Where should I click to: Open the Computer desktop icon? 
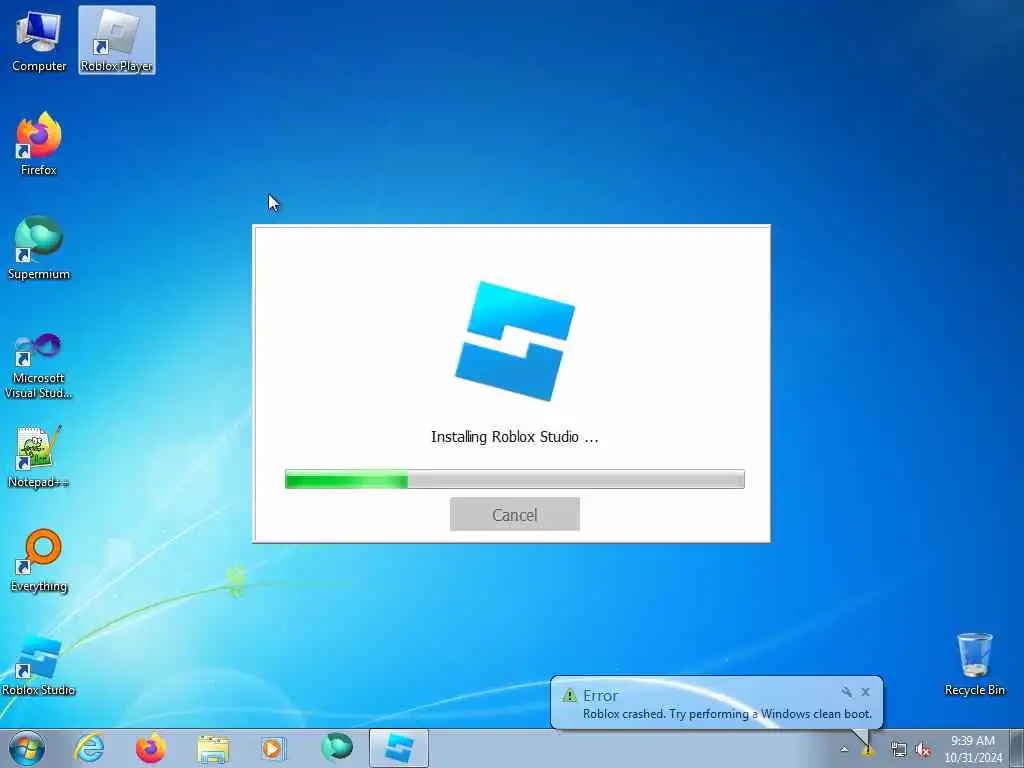click(x=39, y=40)
